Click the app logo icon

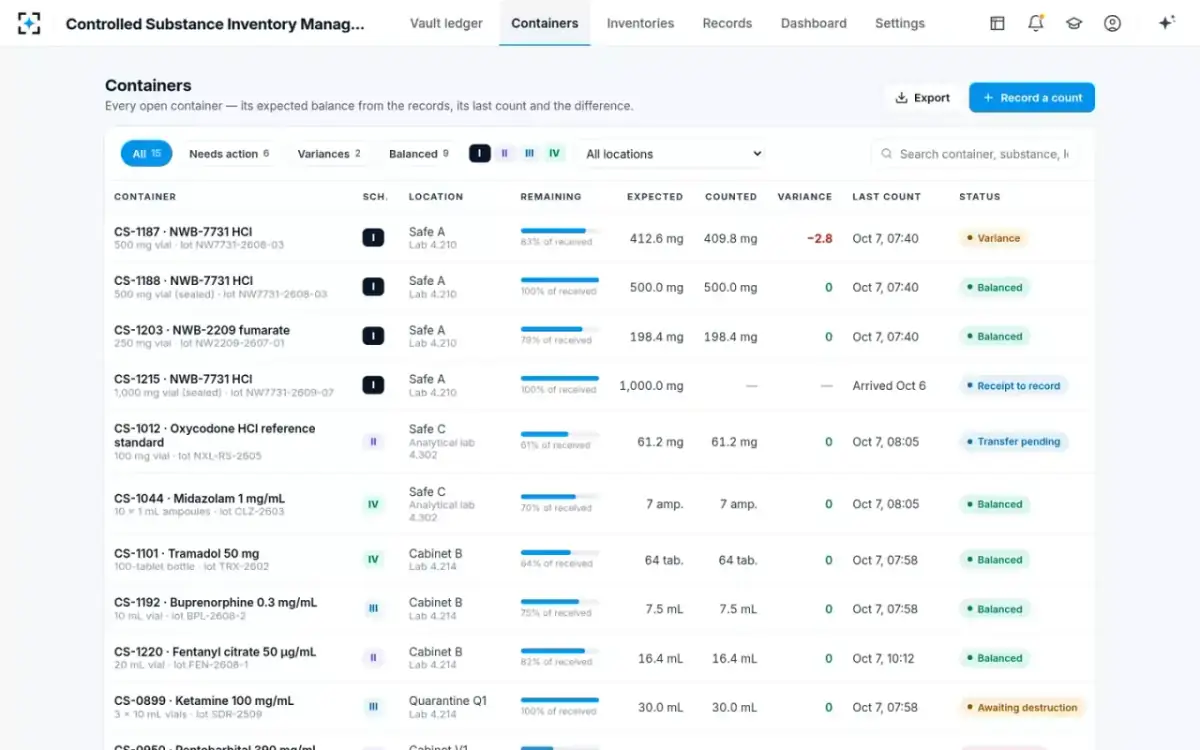(29, 23)
